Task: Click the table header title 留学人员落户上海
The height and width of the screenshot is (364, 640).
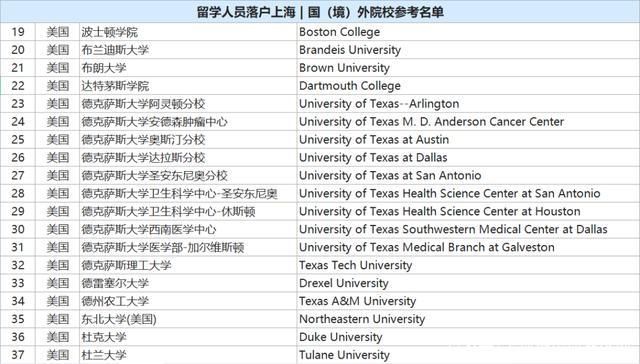Action: (x=246, y=12)
